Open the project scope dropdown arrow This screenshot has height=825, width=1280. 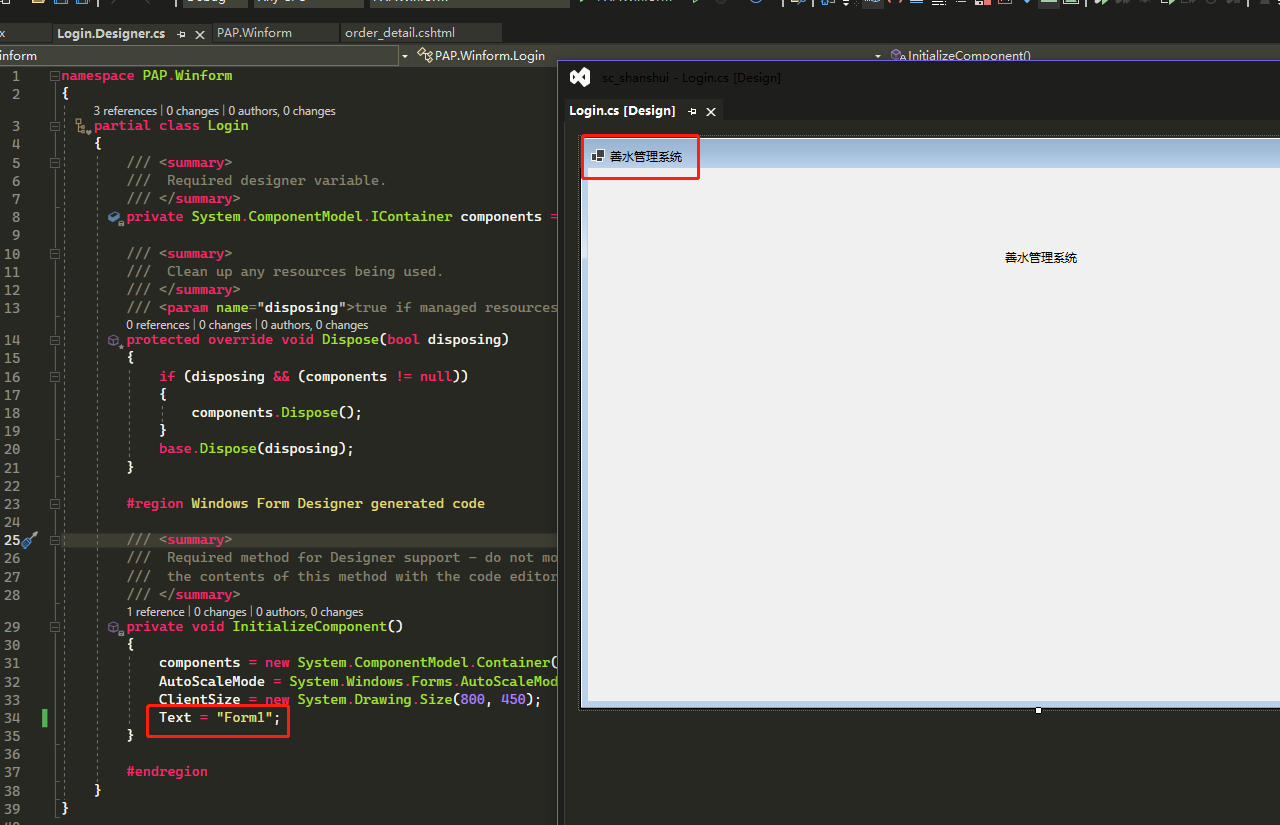coord(405,56)
